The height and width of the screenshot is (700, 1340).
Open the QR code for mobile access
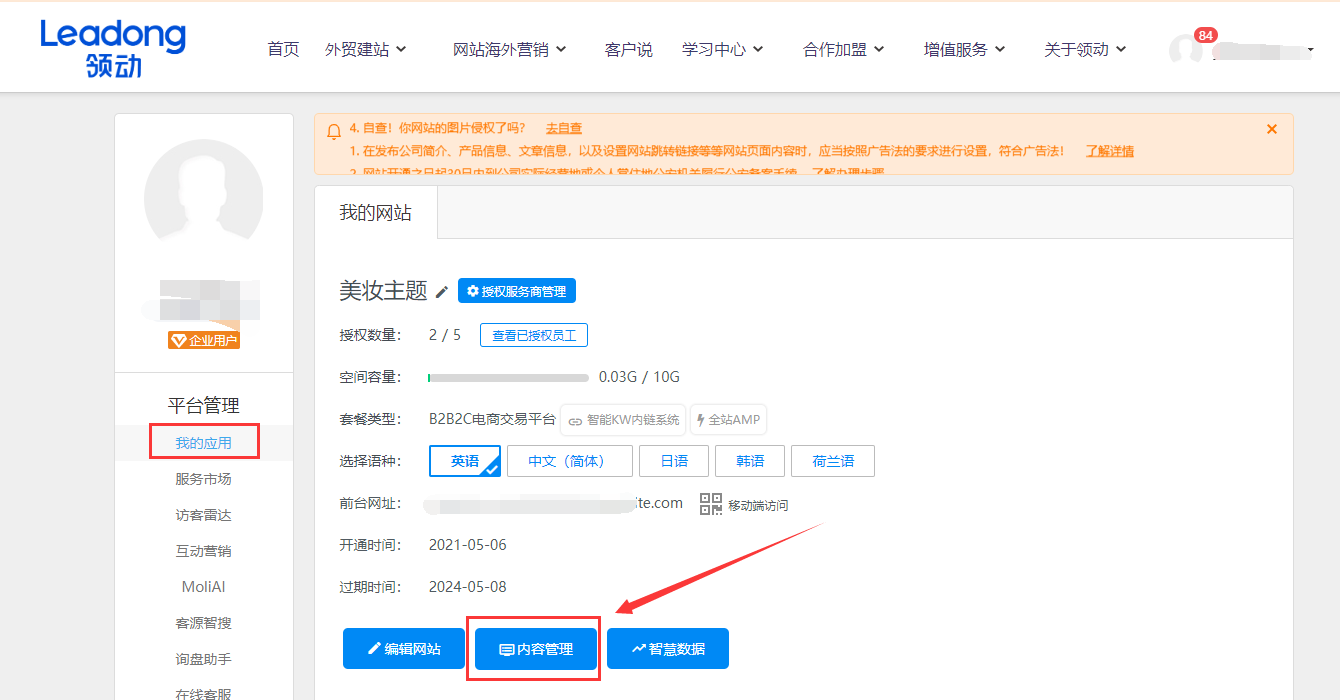click(711, 505)
